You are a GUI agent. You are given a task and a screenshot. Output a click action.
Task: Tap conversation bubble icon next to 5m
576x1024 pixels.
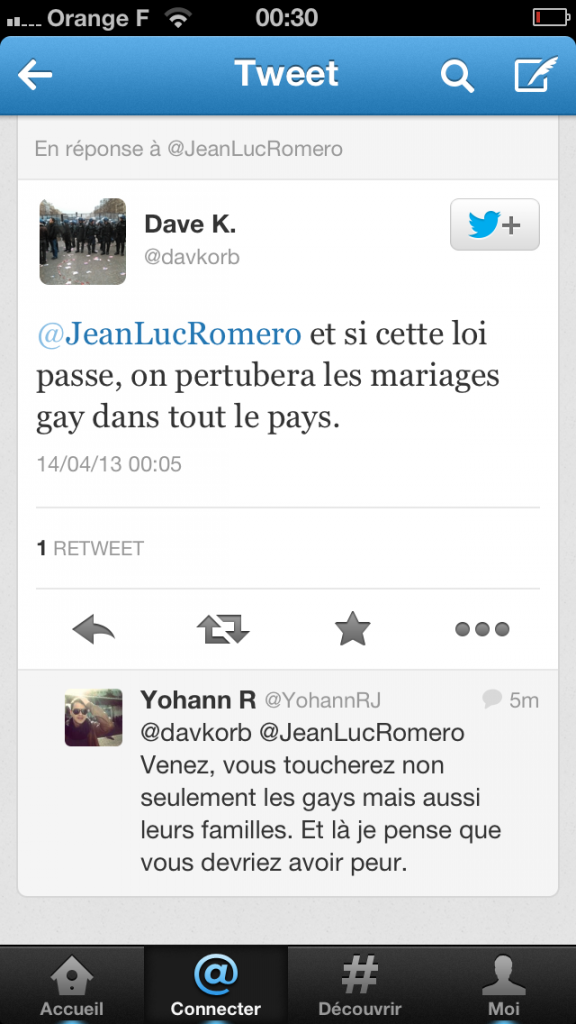pyautogui.click(x=492, y=699)
